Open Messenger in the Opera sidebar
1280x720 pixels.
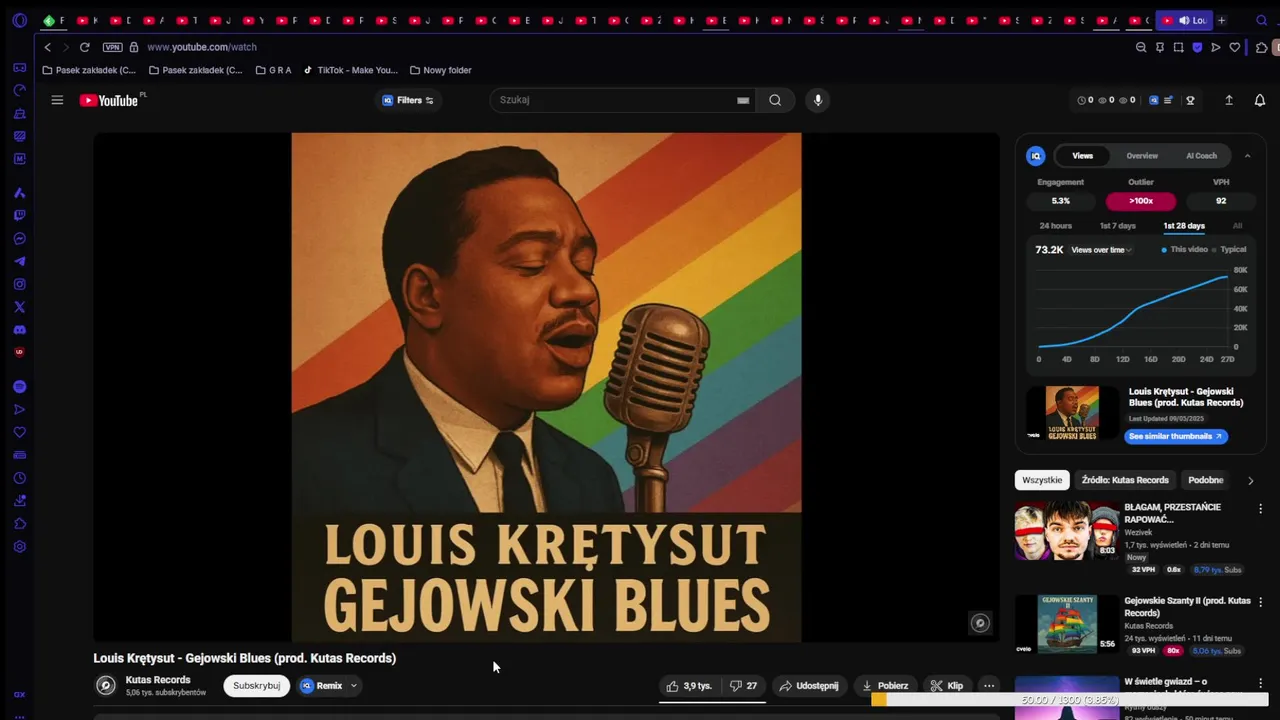[19, 239]
